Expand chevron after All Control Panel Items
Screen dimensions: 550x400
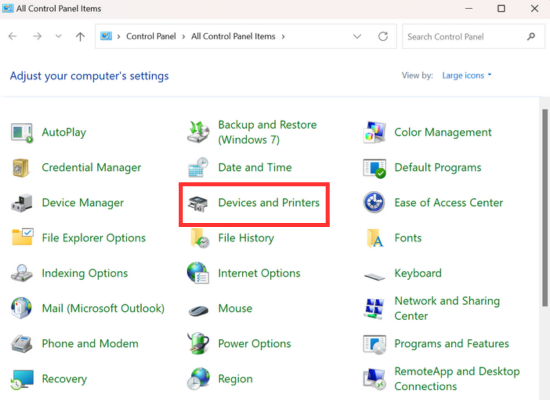tap(283, 37)
